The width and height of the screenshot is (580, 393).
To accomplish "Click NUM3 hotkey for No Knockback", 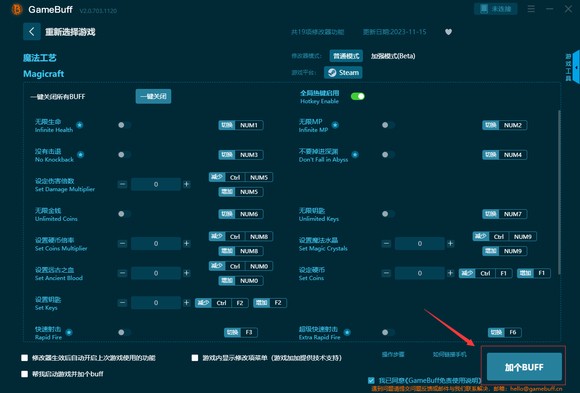I will [x=241, y=155].
